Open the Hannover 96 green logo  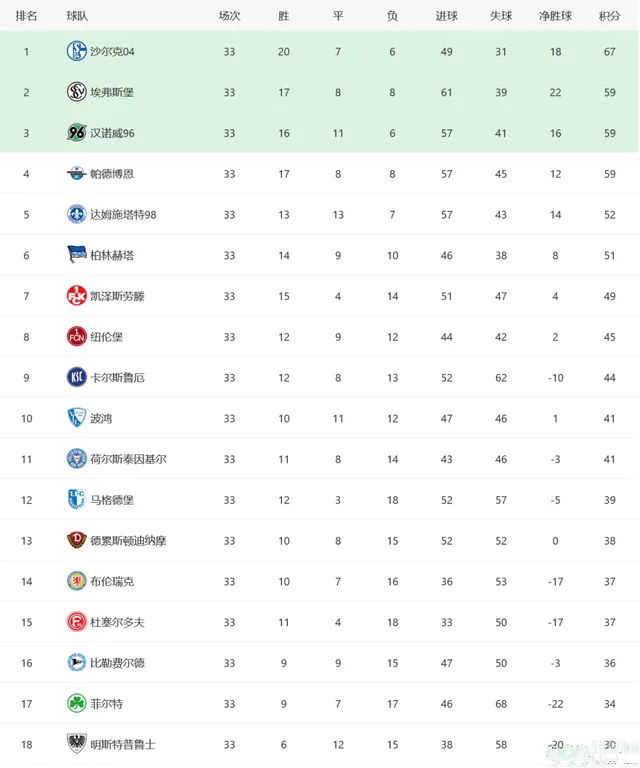point(76,133)
